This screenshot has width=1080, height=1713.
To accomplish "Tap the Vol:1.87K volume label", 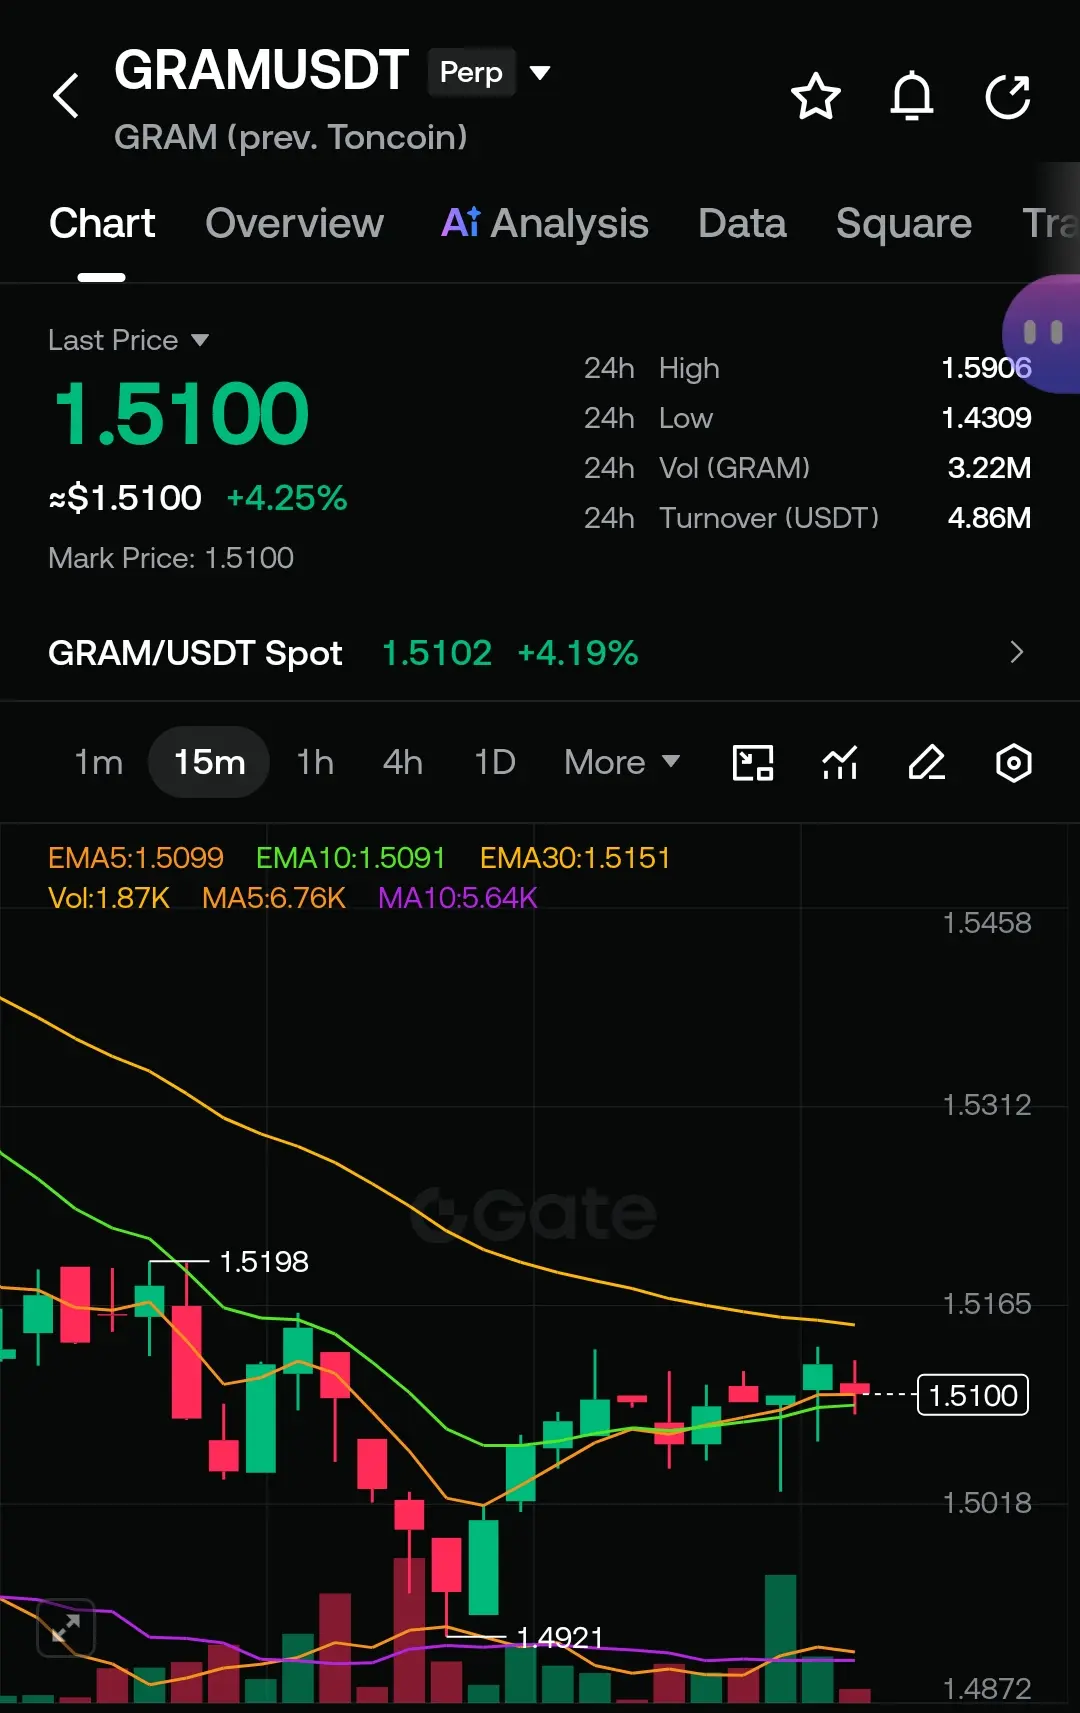I will [109, 898].
